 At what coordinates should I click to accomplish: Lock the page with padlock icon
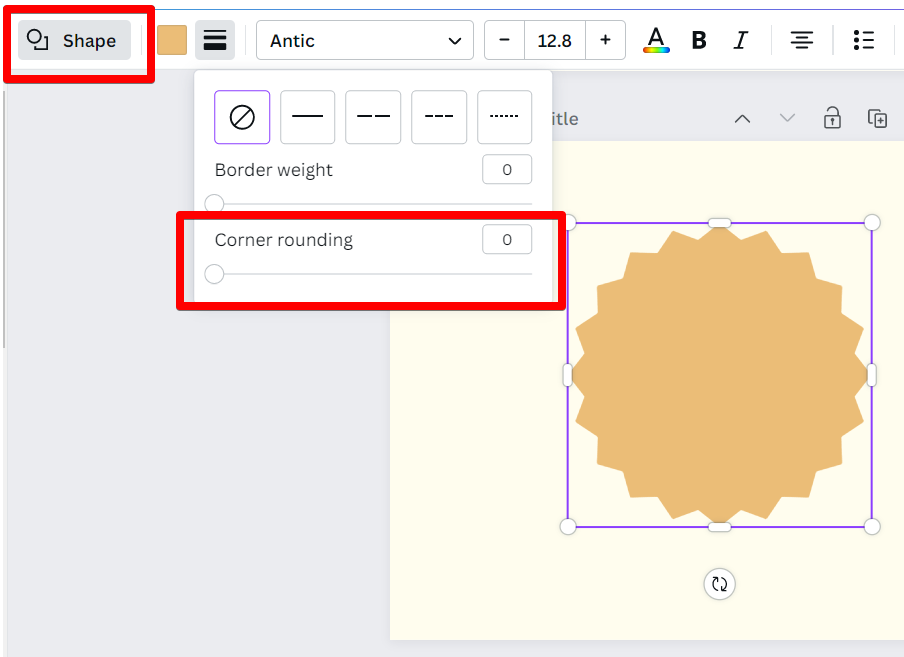[x=832, y=118]
